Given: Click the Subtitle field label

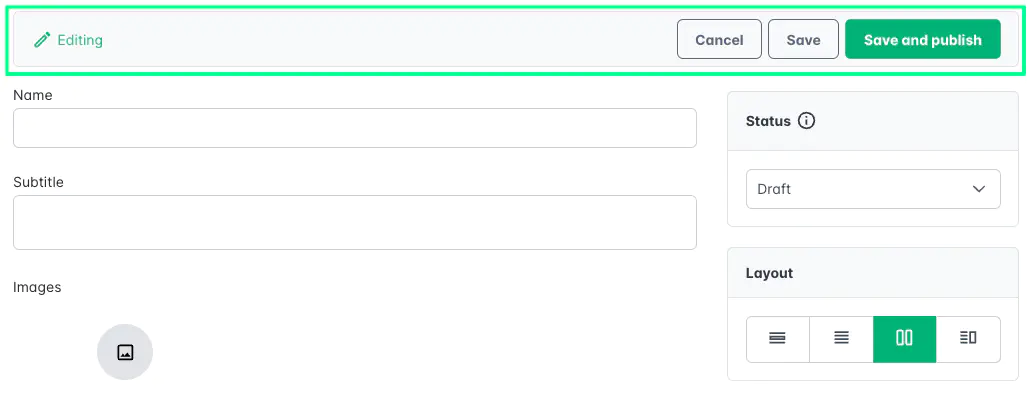Looking at the screenshot, I should (38, 182).
